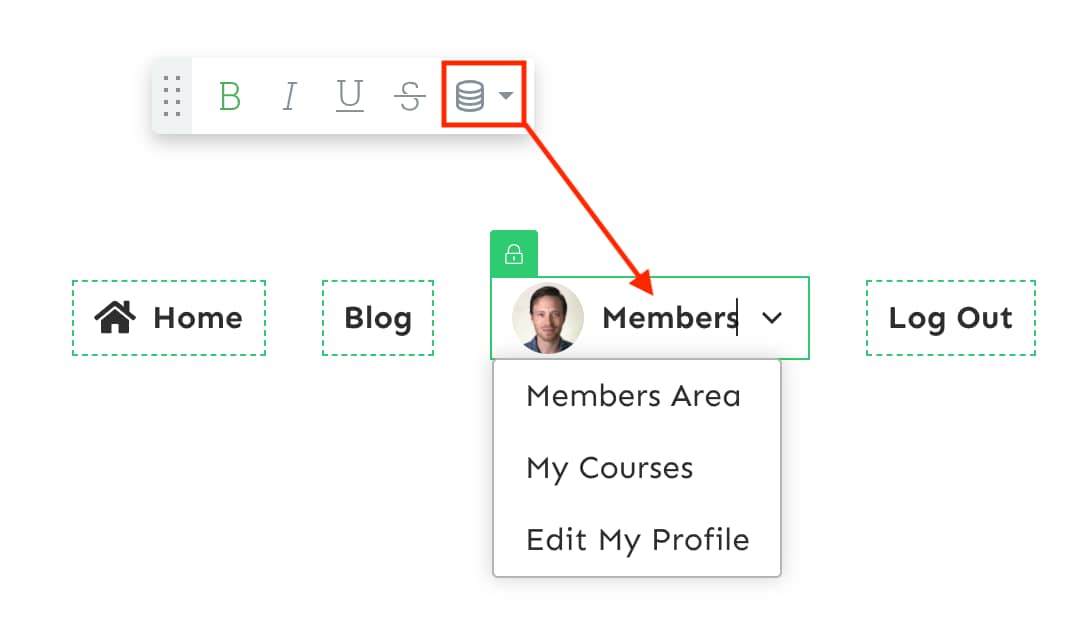Open the dropdown arrow beside the database icon
1066x638 pixels.
click(506, 96)
